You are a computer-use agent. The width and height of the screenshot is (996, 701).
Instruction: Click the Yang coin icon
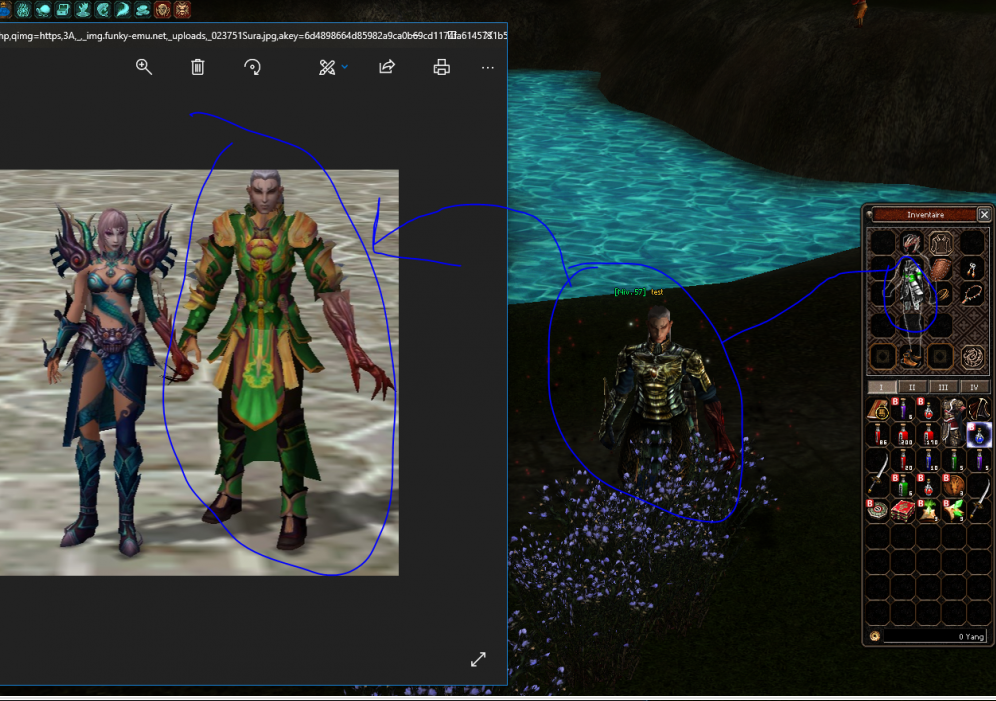click(875, 636)
